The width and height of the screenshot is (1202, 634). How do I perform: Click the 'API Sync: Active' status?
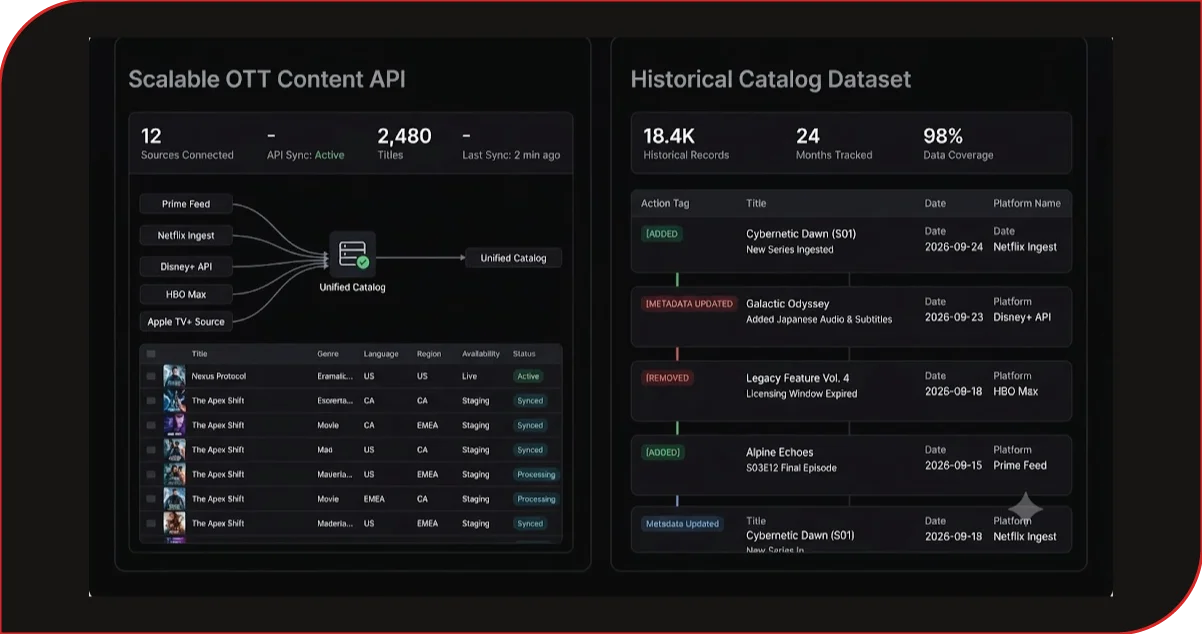point(305,155)
